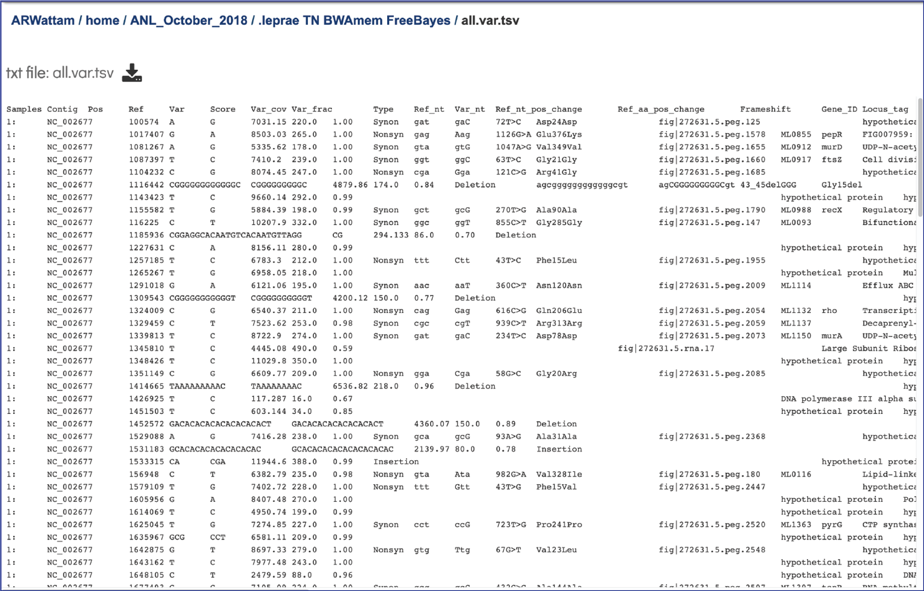Click fig|272631.5.rna.17 identifier
Viewport: 924px width, 591px height.
pos(666,348)
